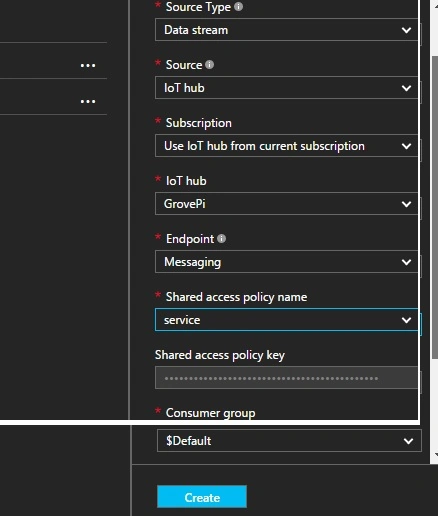Open the Source dropdown showing IoT hub
This screenshot has height=516, width=438.
pos(287,88)
